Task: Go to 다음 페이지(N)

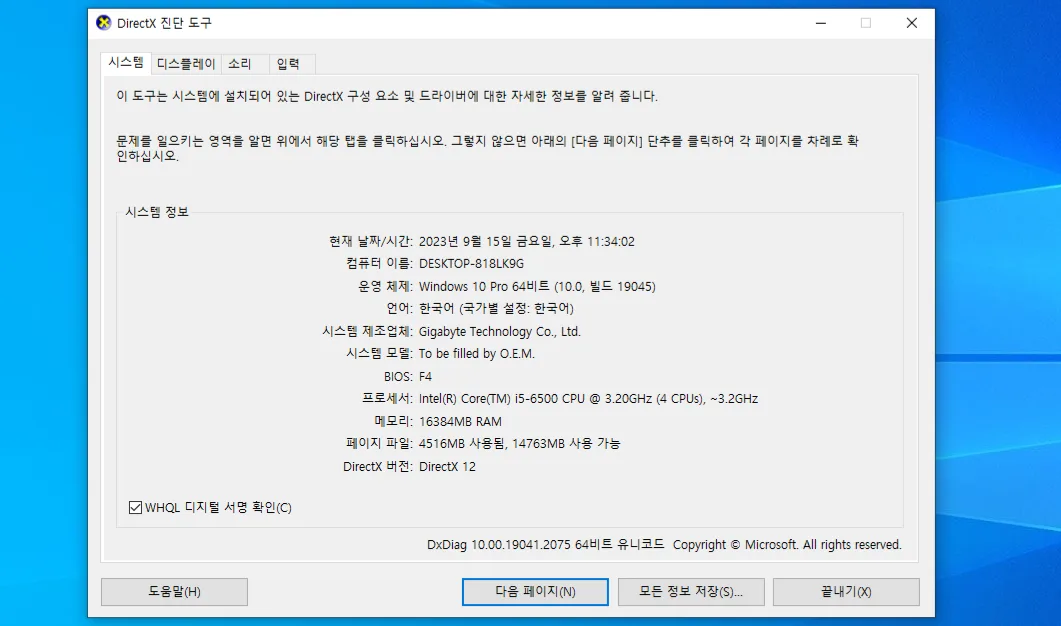Action: [535, 591]
